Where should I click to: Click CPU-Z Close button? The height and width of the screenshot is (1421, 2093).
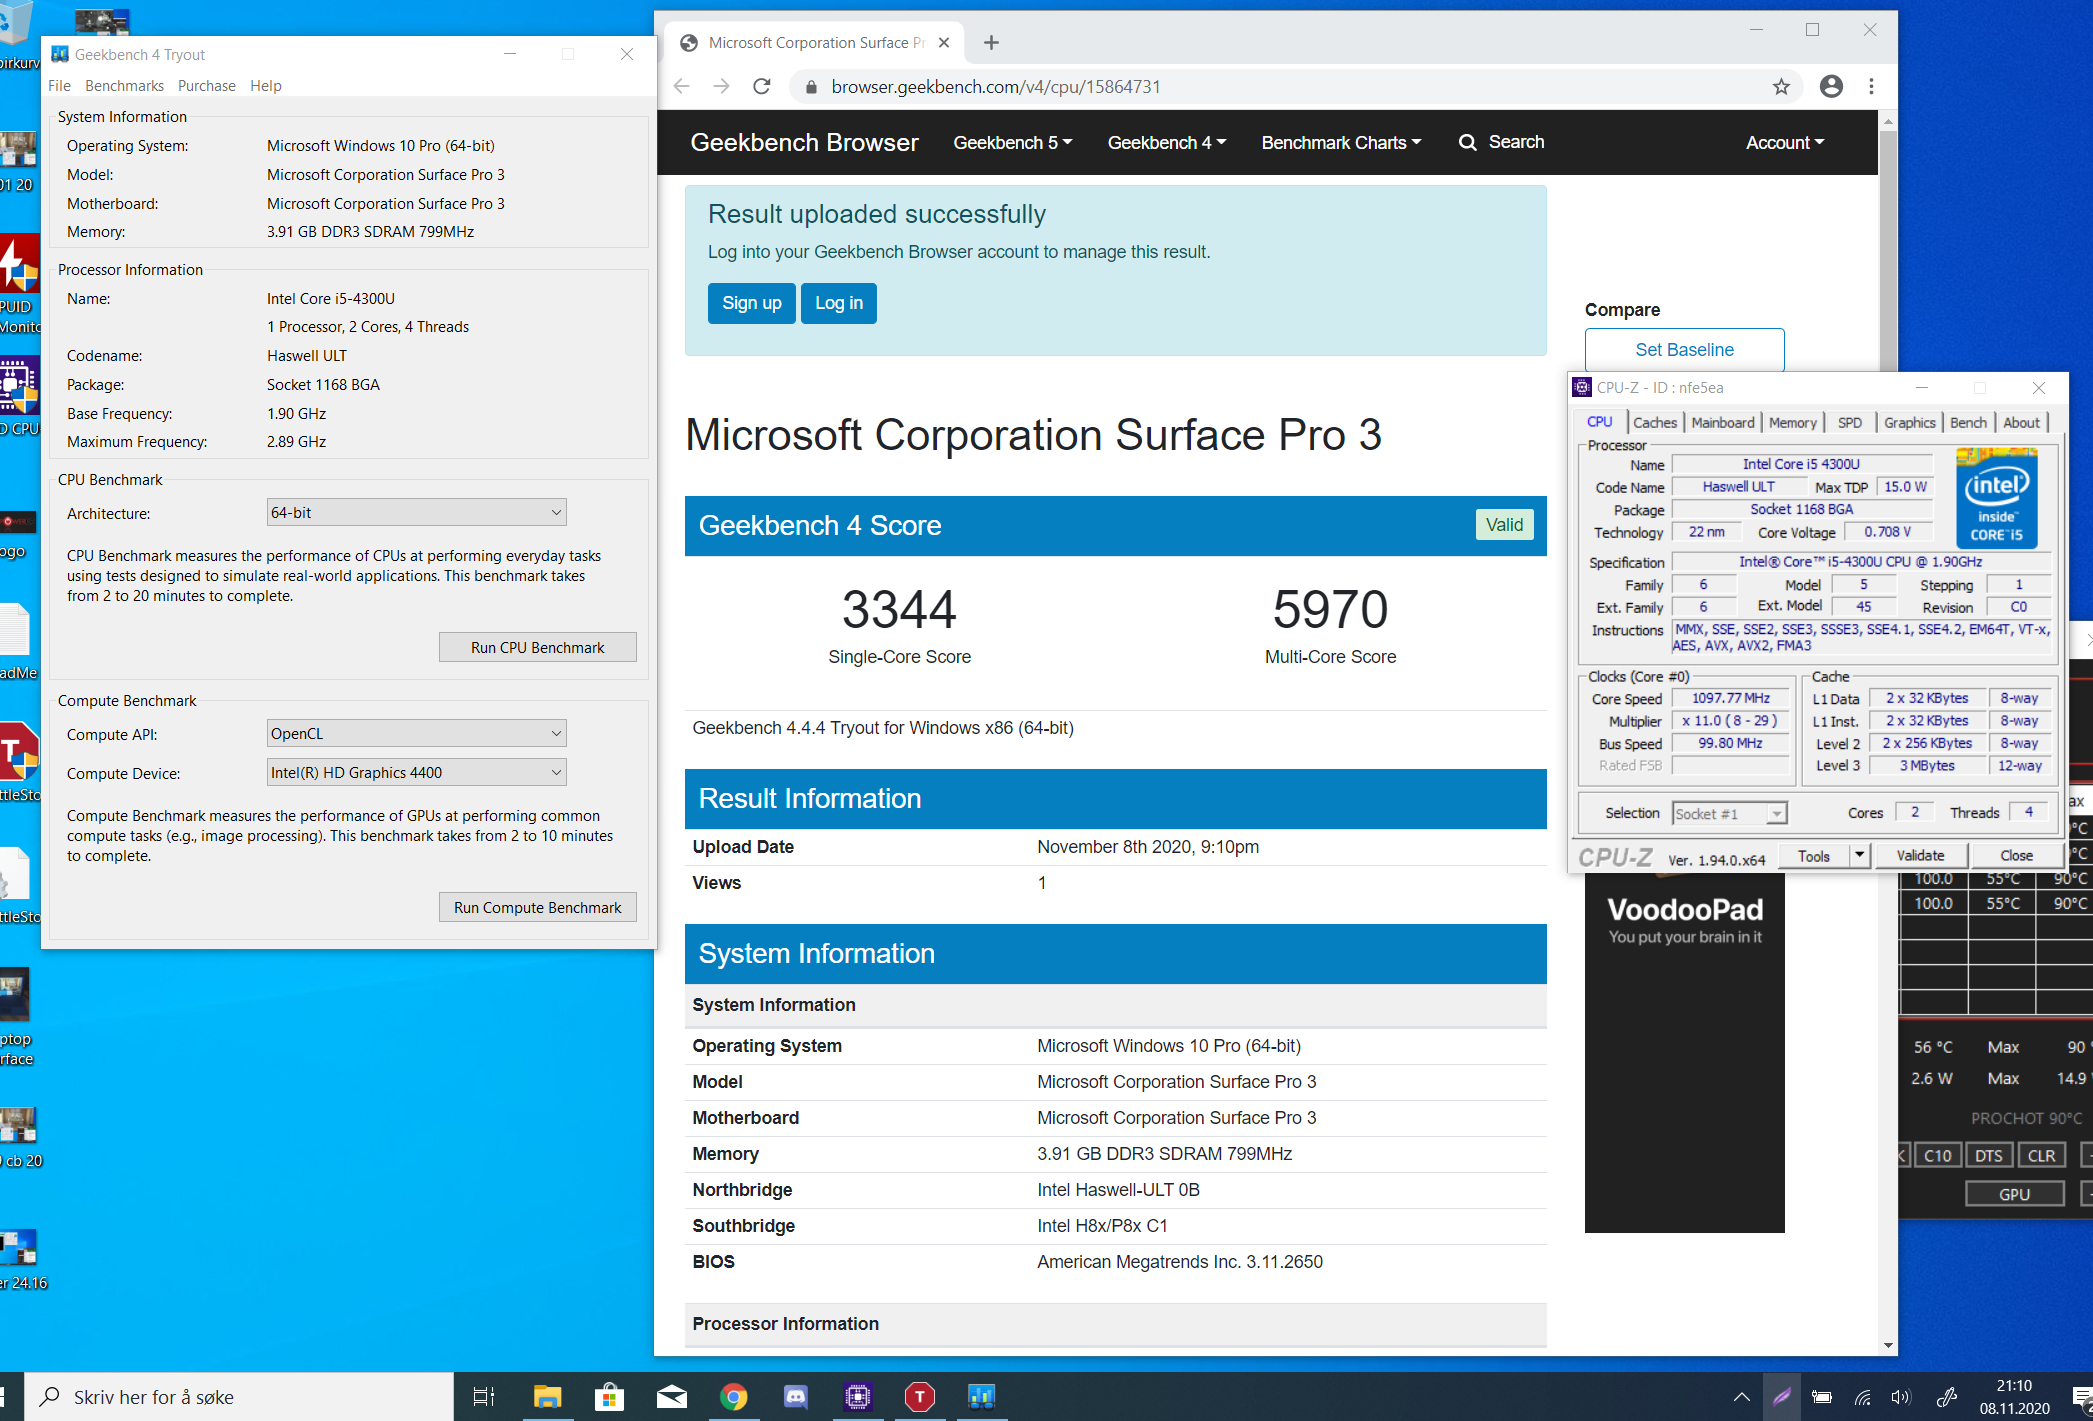tap(2016, 855)
